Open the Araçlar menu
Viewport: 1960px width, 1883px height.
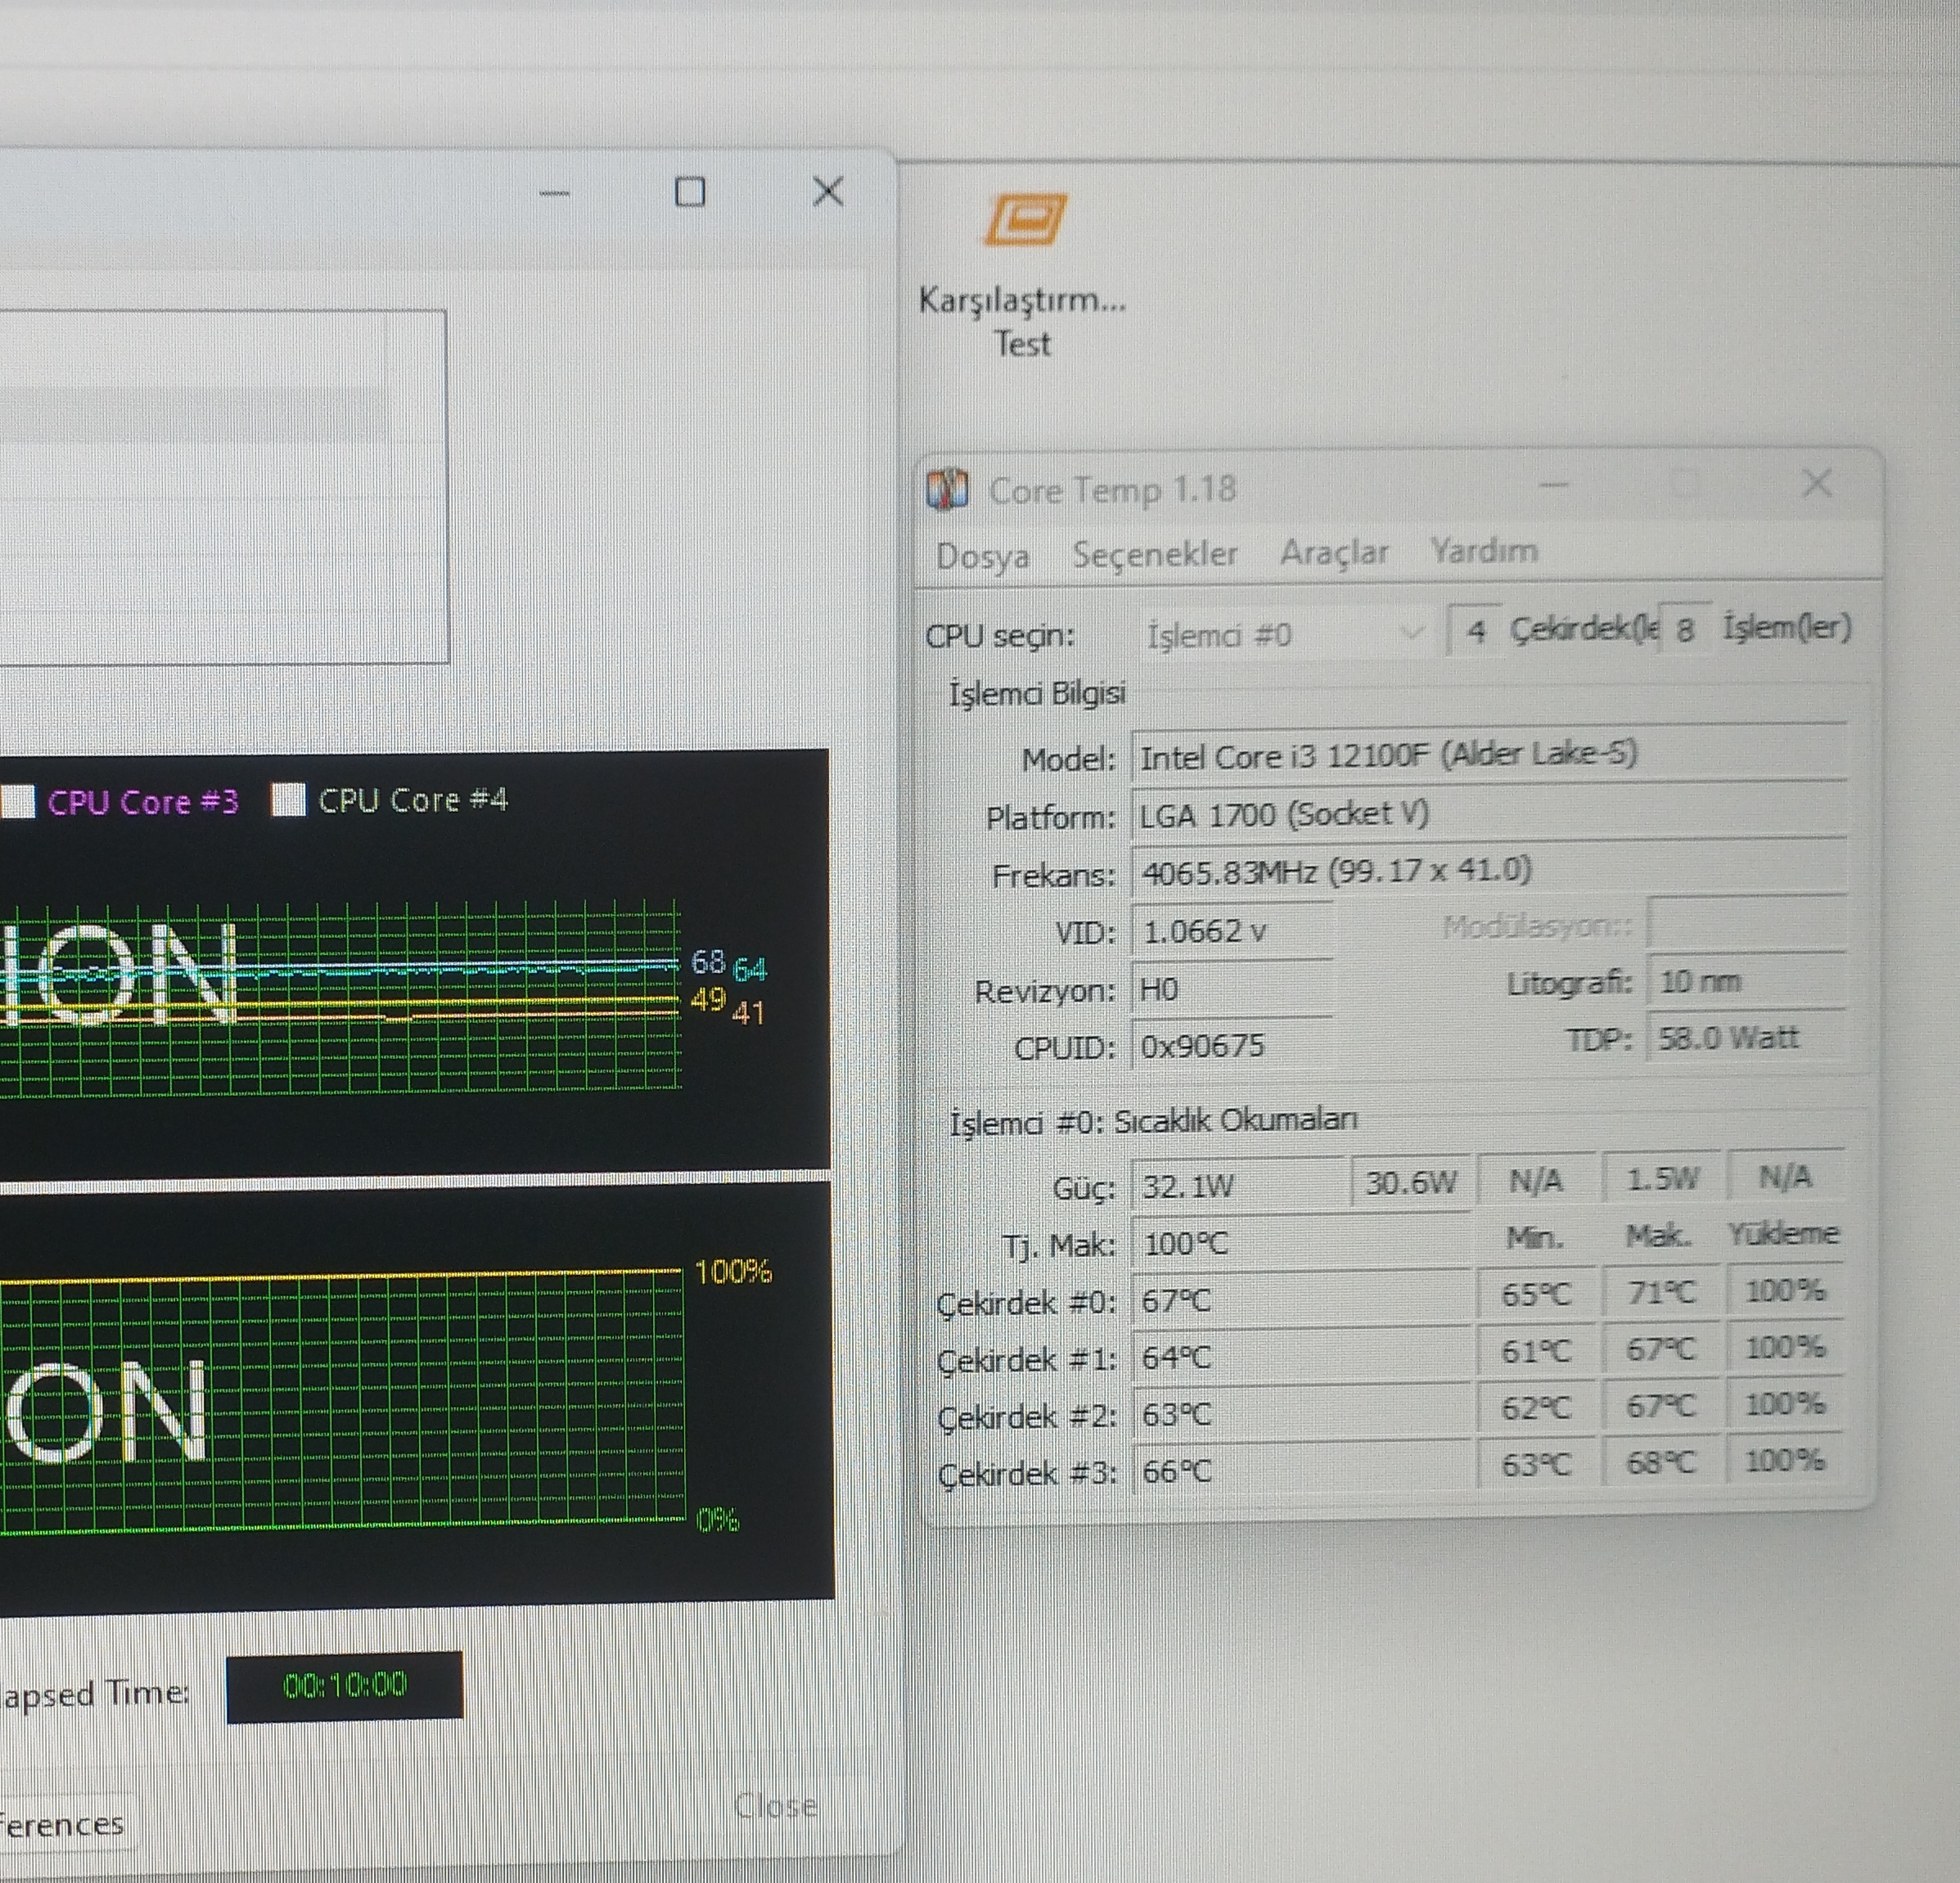1333,553
